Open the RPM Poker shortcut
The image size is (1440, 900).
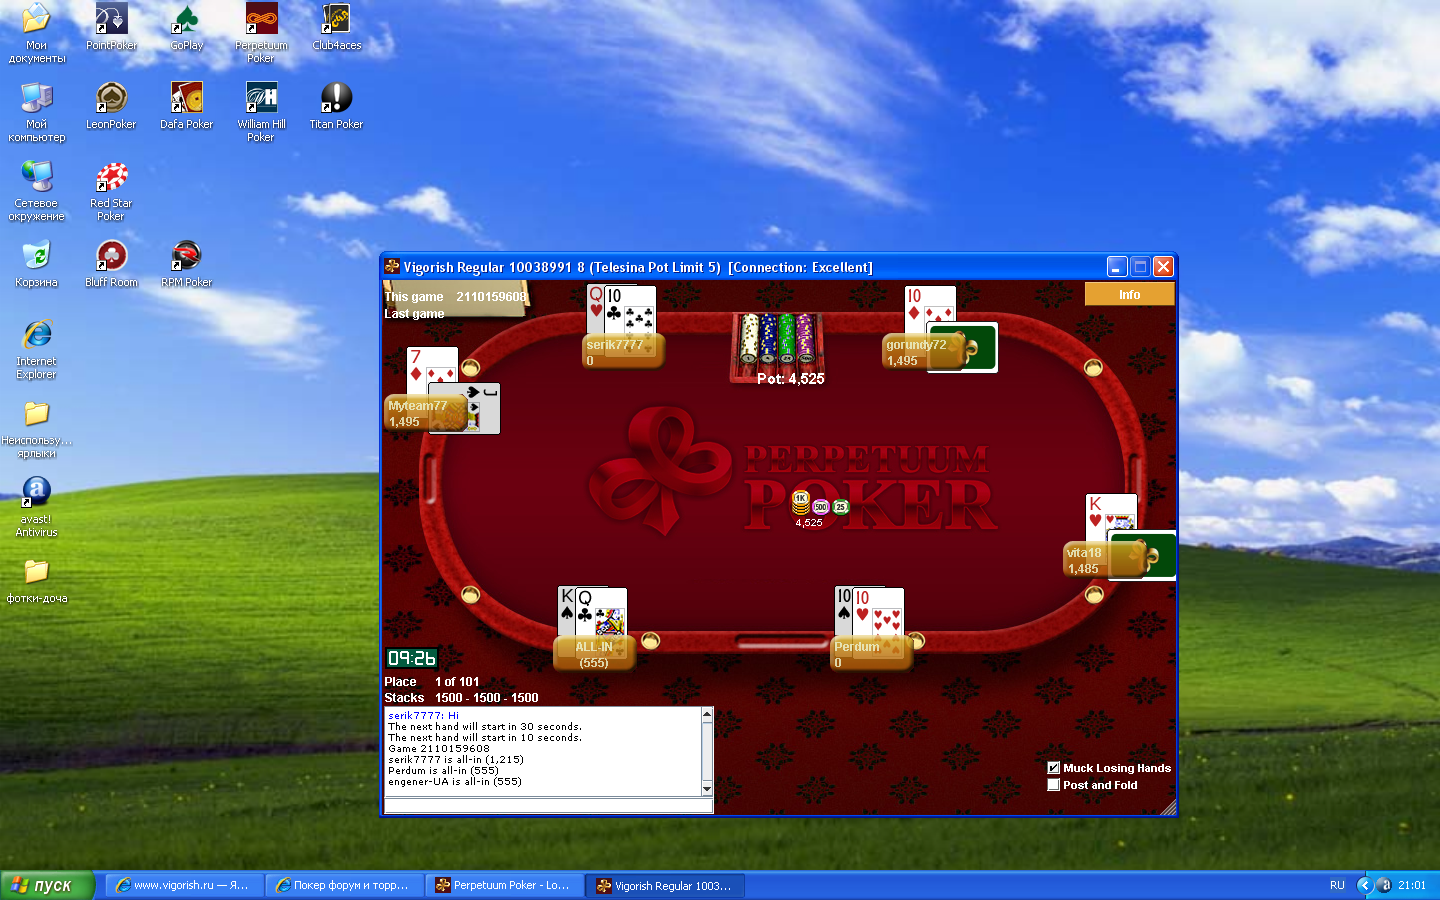click(186, 264)
